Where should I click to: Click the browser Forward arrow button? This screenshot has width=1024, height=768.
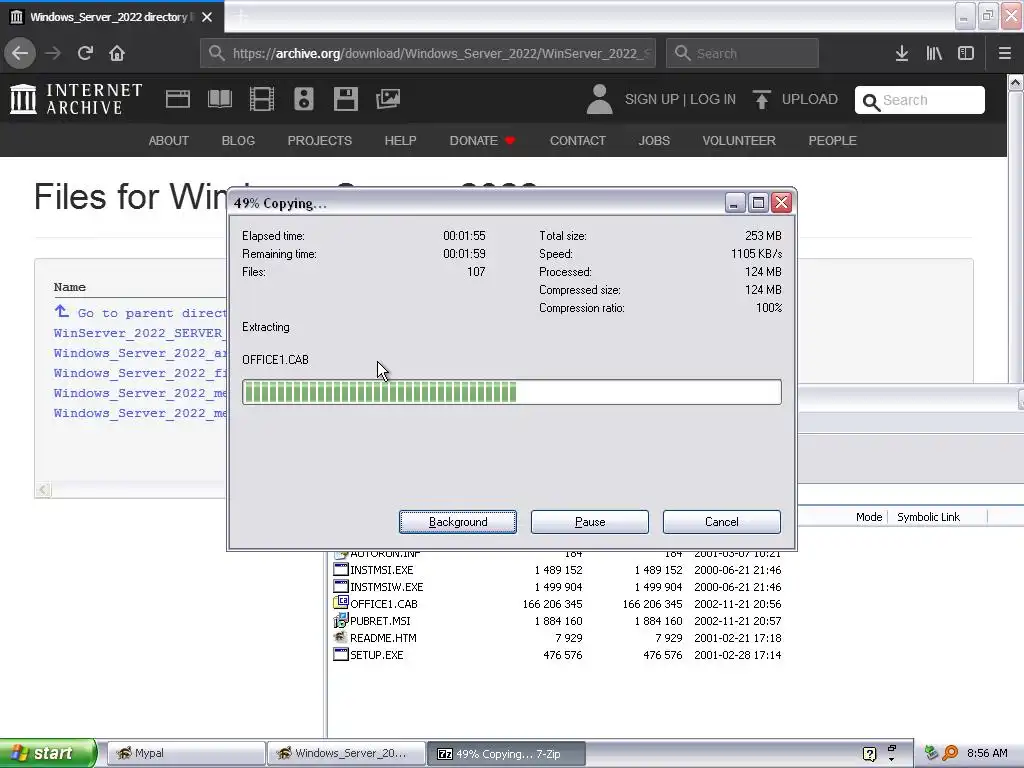click(53, 53)
